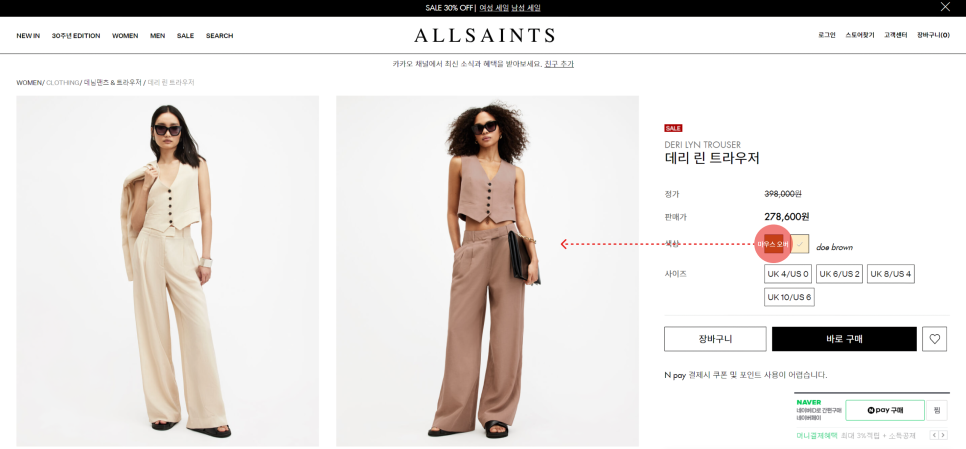Choose size UK 8/US 4
Screen dimensions: 966x449
click(890, 274)
